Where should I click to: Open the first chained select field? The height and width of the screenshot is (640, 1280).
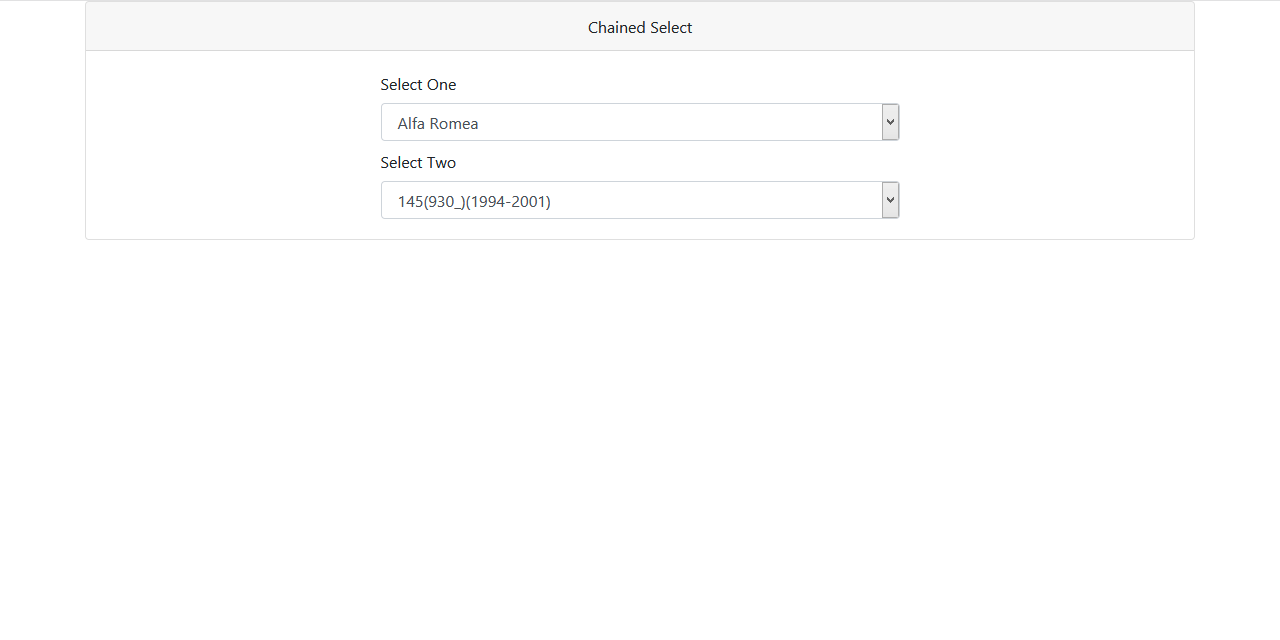coord(640,121)
